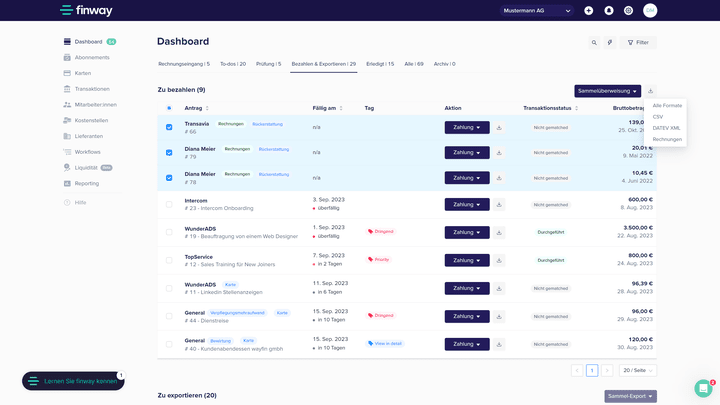Switch to the Rechnungseingang tab
Image resolution: width=720 pixels, height=405 pixels.
pyautogui.click(x=184, y=64)
